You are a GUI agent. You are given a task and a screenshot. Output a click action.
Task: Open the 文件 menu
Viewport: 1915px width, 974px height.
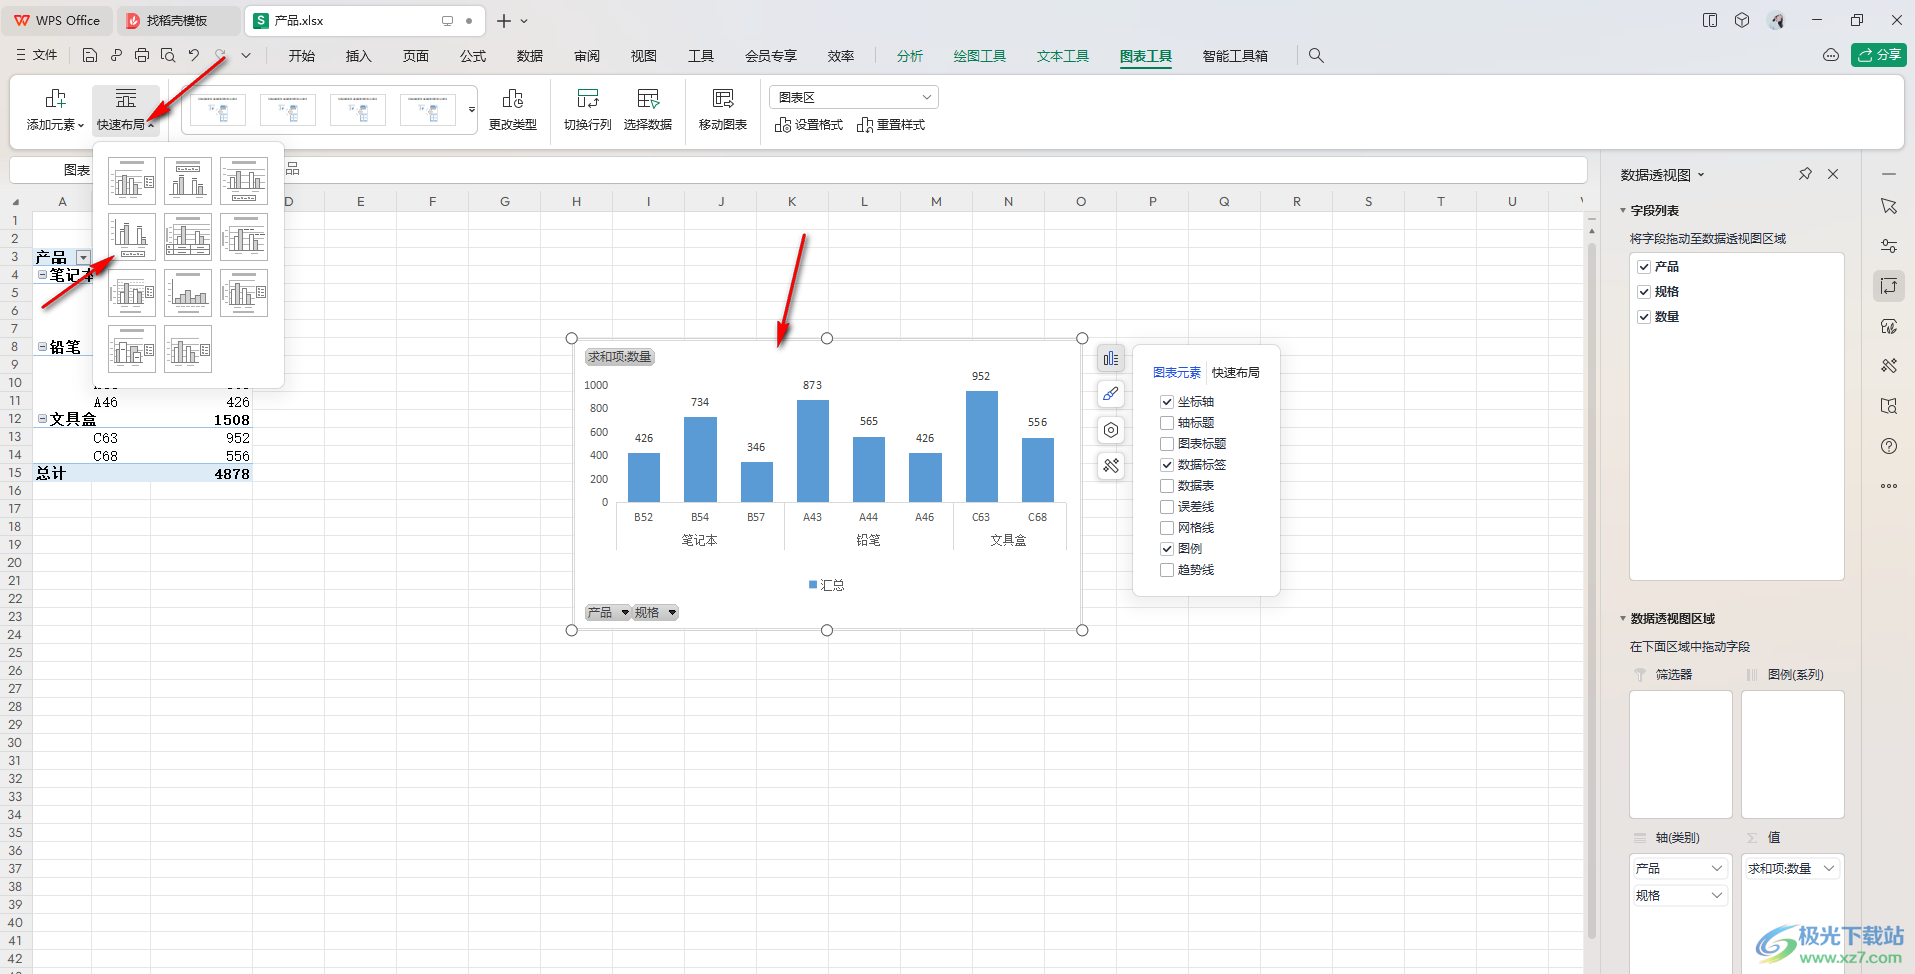tap(37, 55)
